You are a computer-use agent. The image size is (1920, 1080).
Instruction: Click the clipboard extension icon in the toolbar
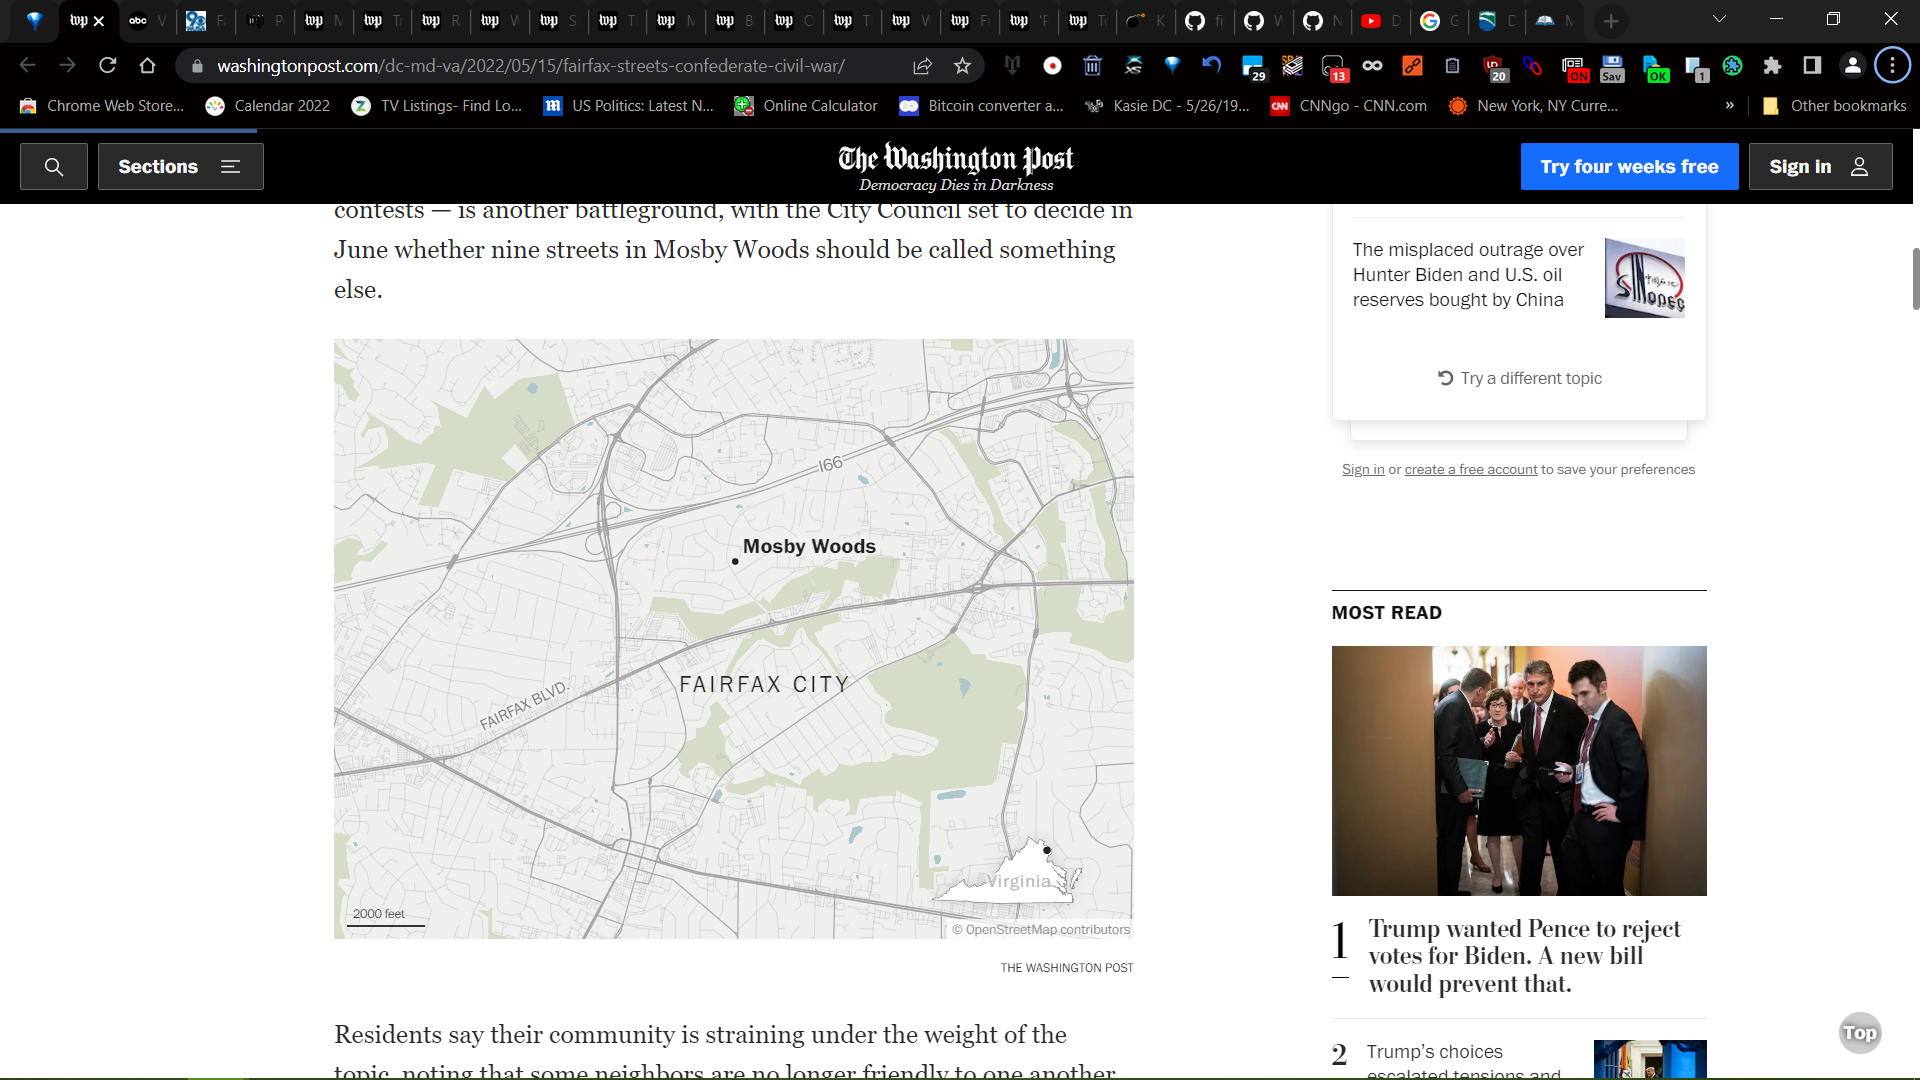pos(1452,66)
